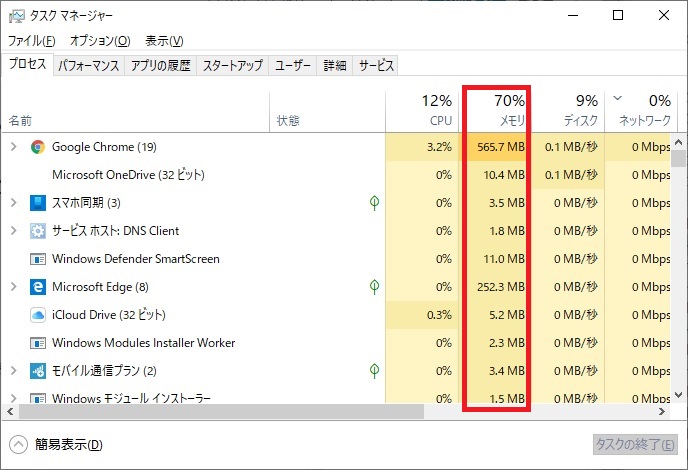This screenshot has height=470, width=688.
Task: Click the DNS Client service host gear icon
Action: (x=38, y=231)
